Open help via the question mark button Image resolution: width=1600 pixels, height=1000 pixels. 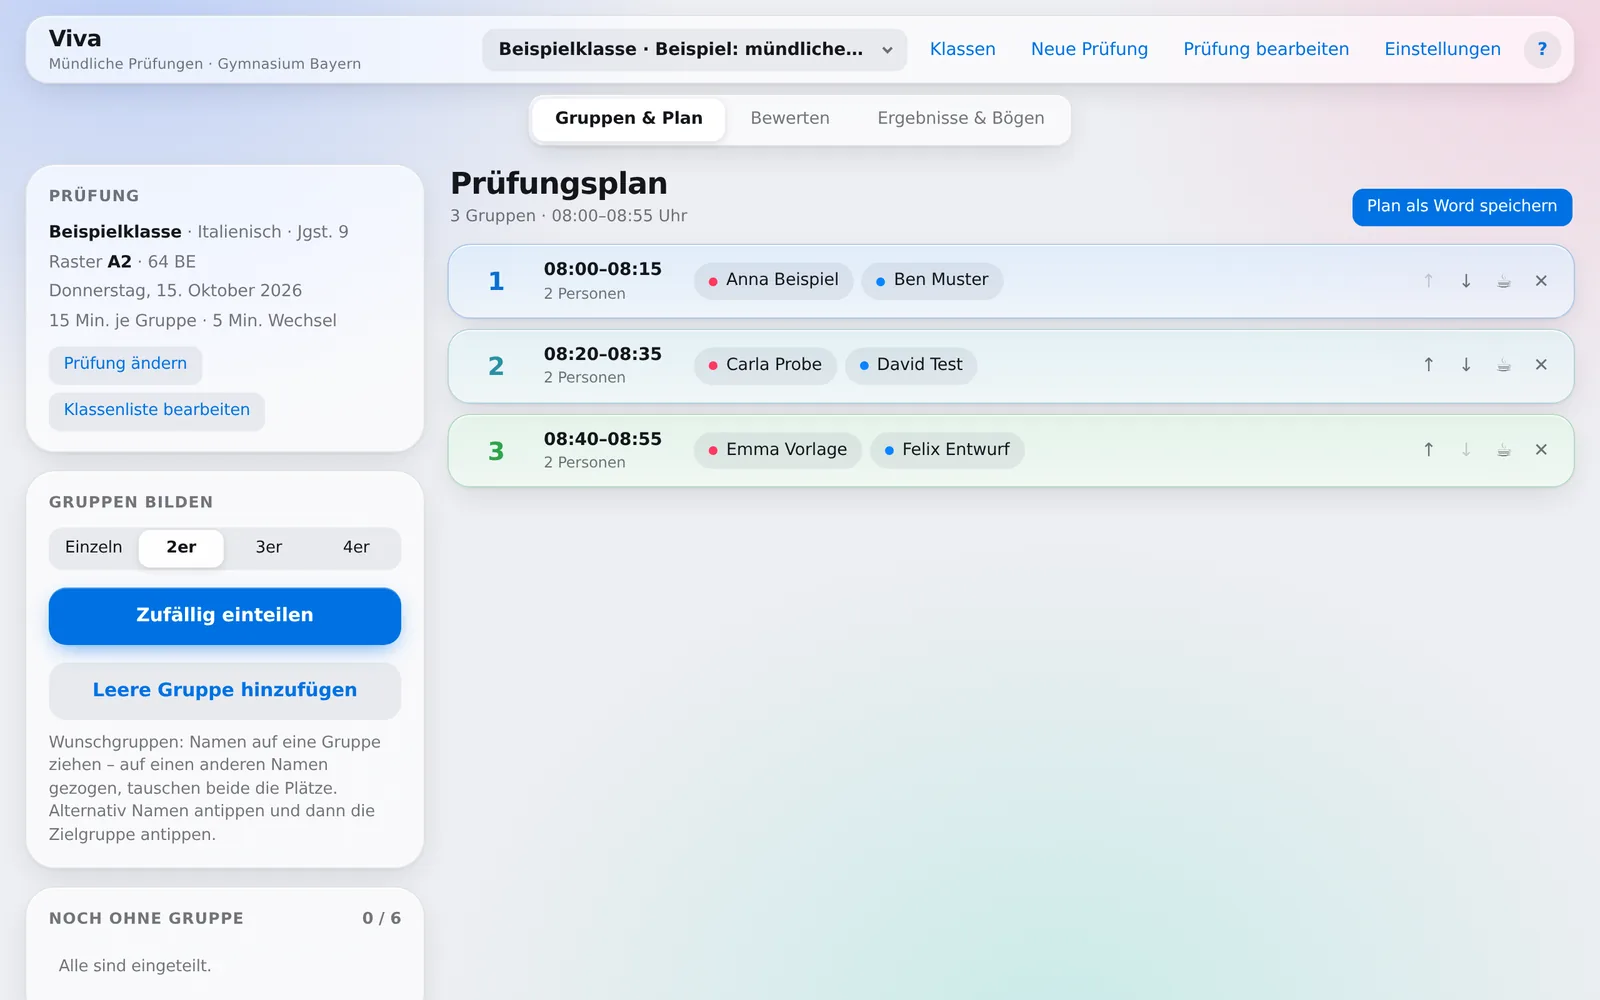pyautogui.click(x=1542, y=49)
